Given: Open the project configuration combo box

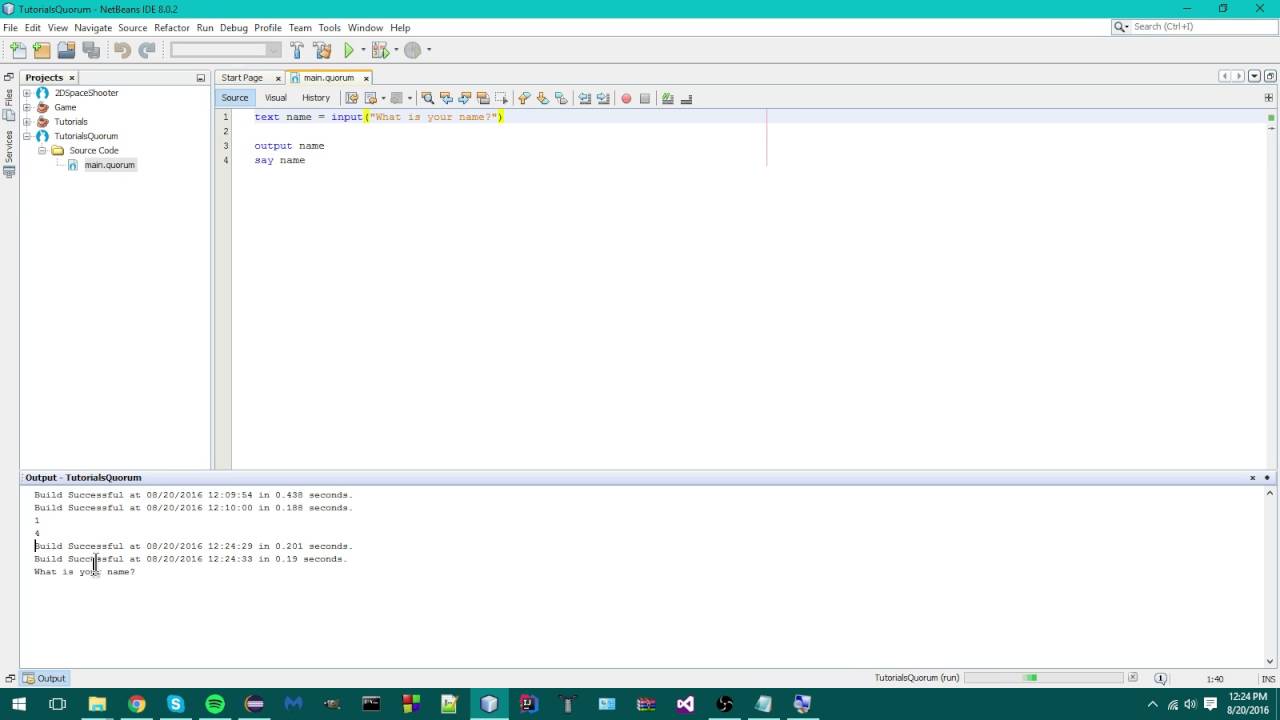Looking at the screenshot, I should click(226, 50).
